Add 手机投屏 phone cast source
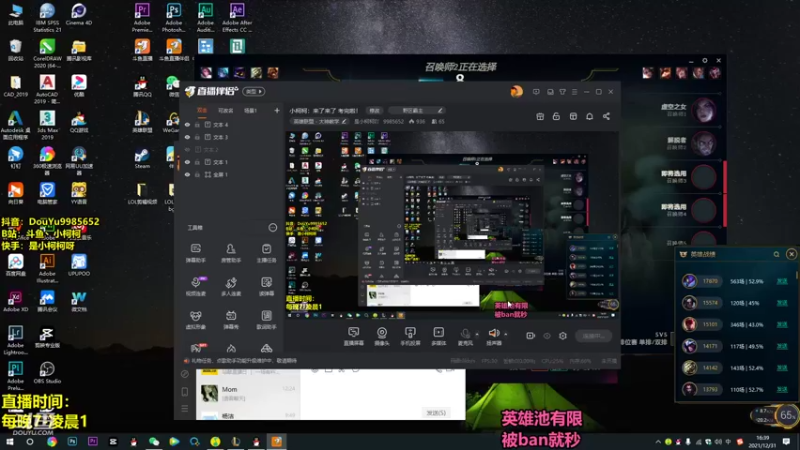The image size is (800, 450). 410,336
